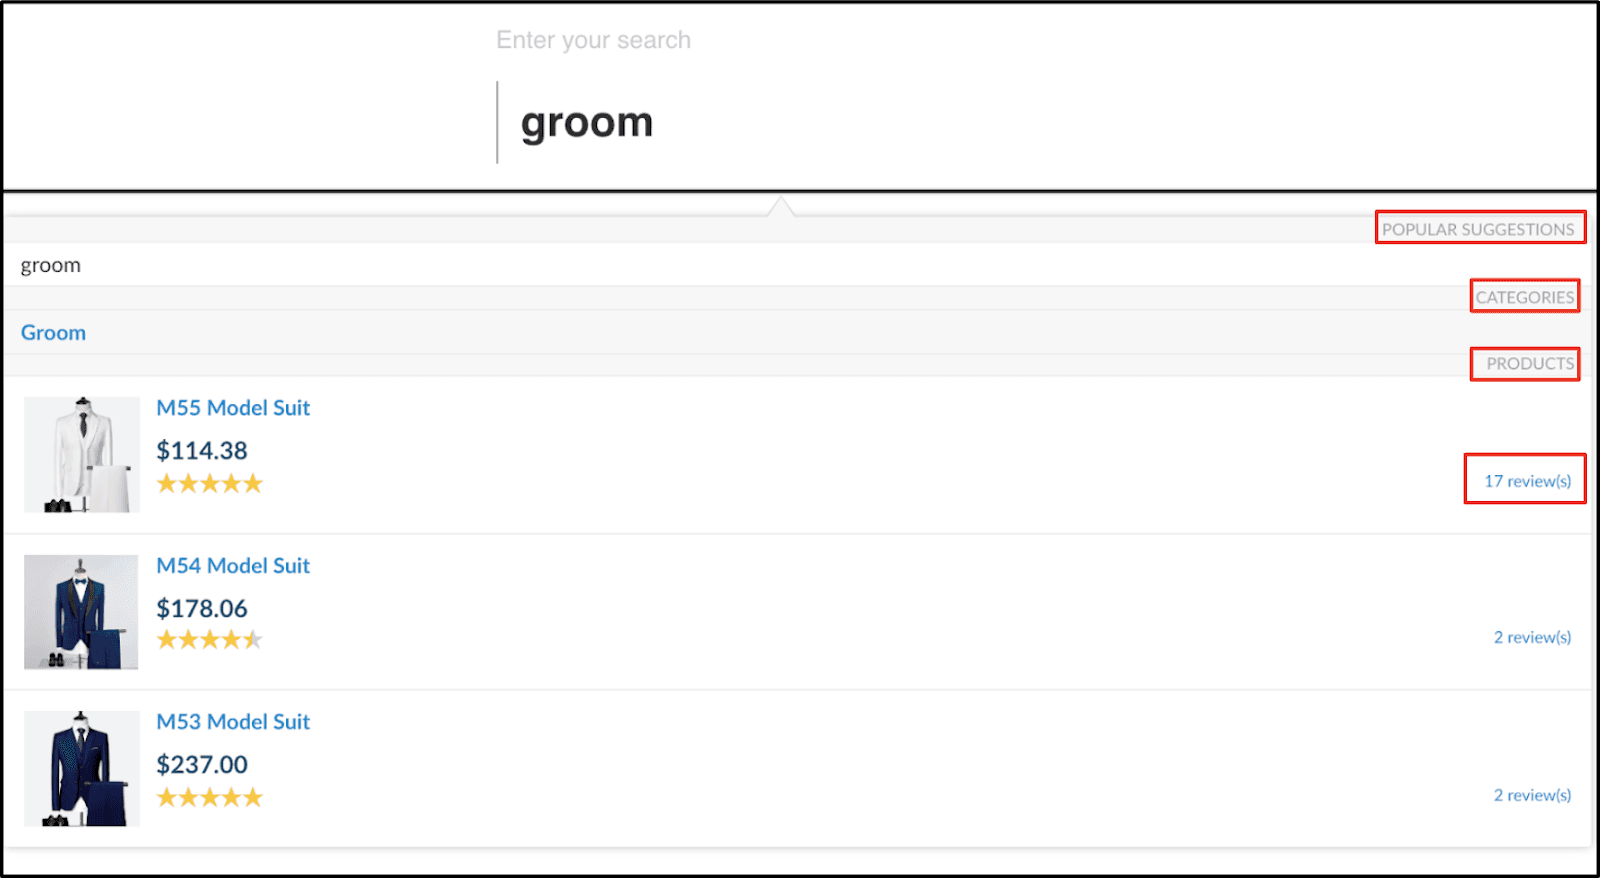
Task: Open the M53 suit 2 review(s) link
Action: pos(1532,796)
